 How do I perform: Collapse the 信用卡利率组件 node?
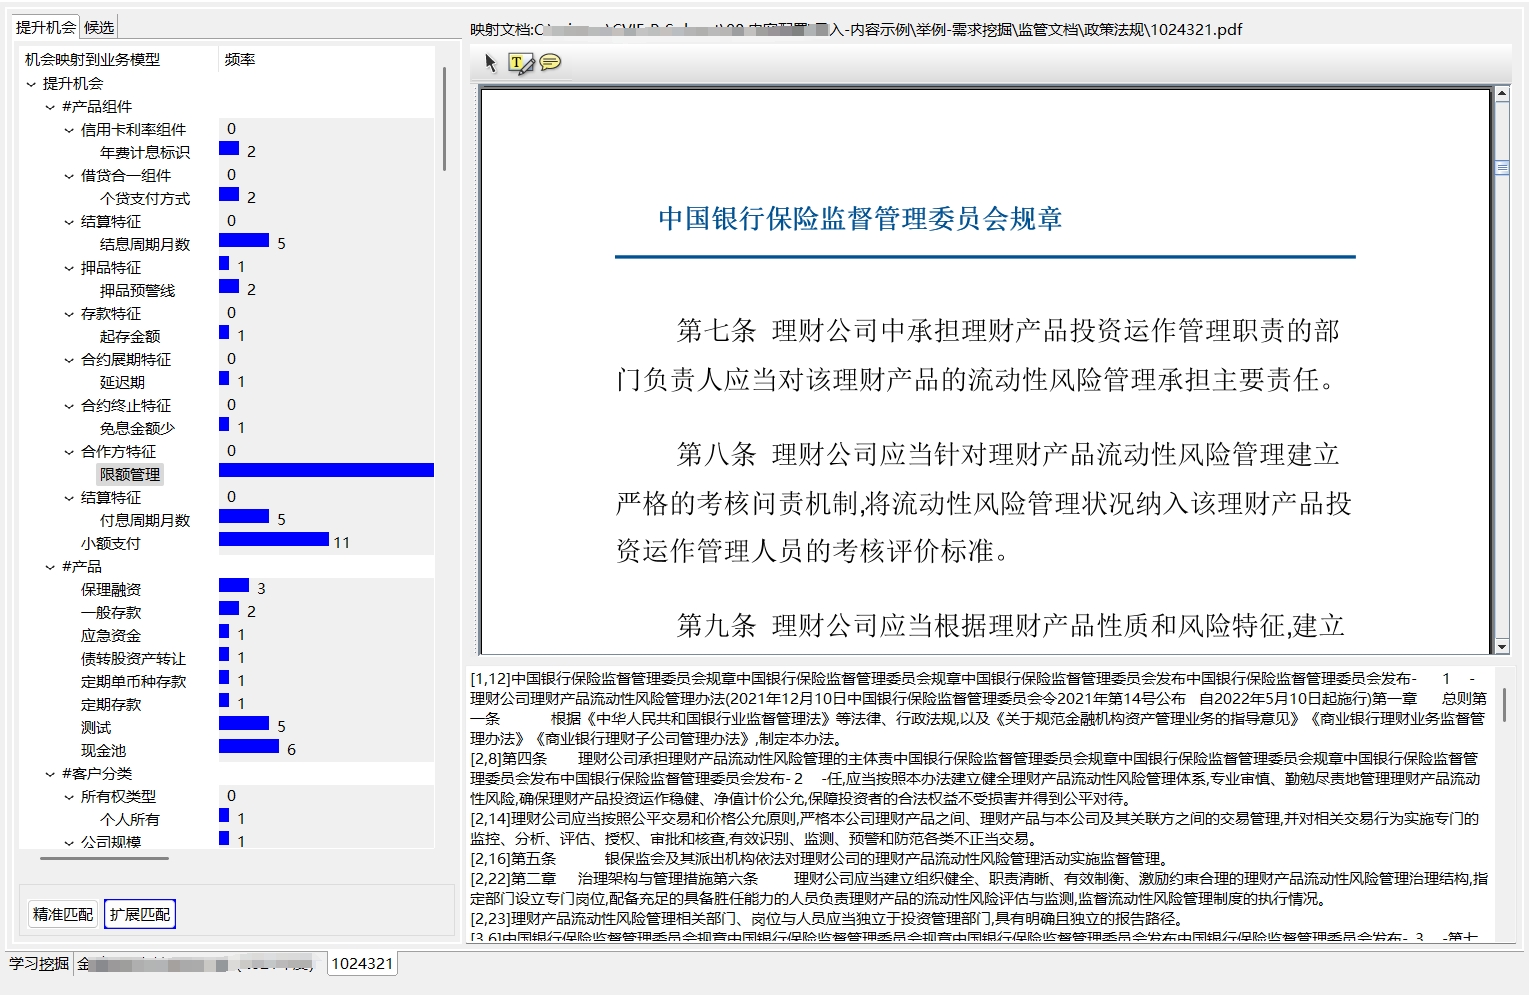pos(69,130)
